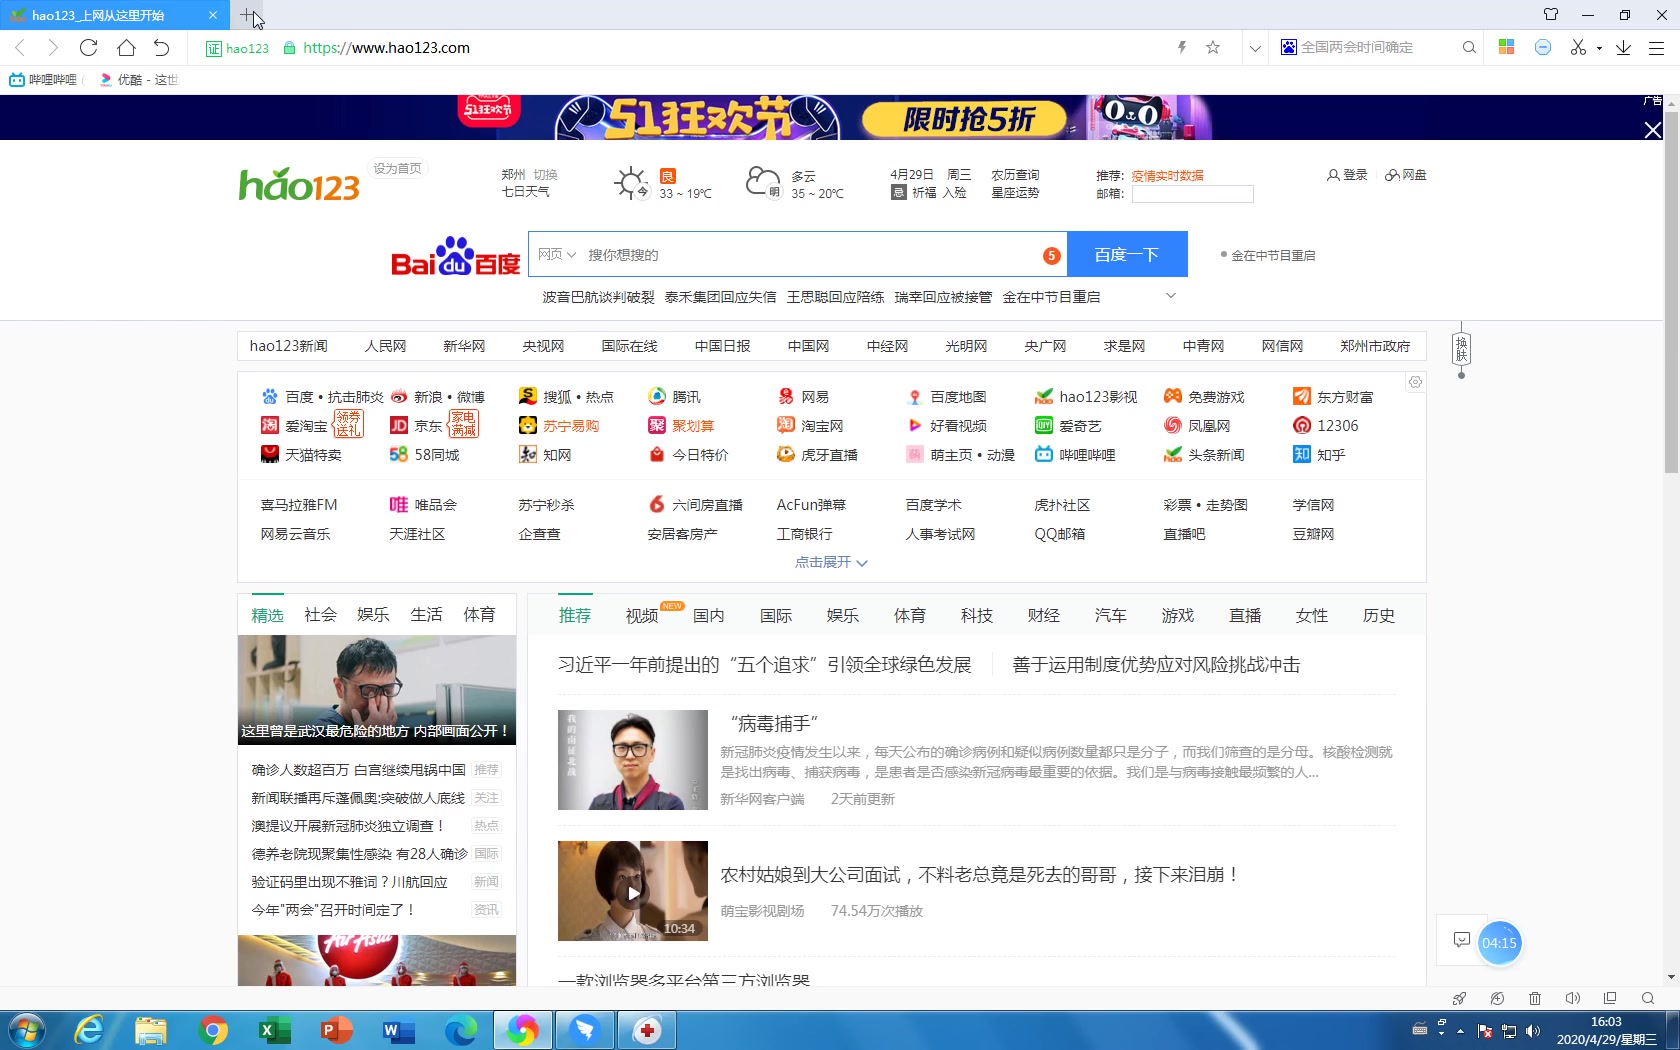Expand the hot search list chevron
The width and height of the screenshot is (1680, 1050).
click(x=1170, y=296)
